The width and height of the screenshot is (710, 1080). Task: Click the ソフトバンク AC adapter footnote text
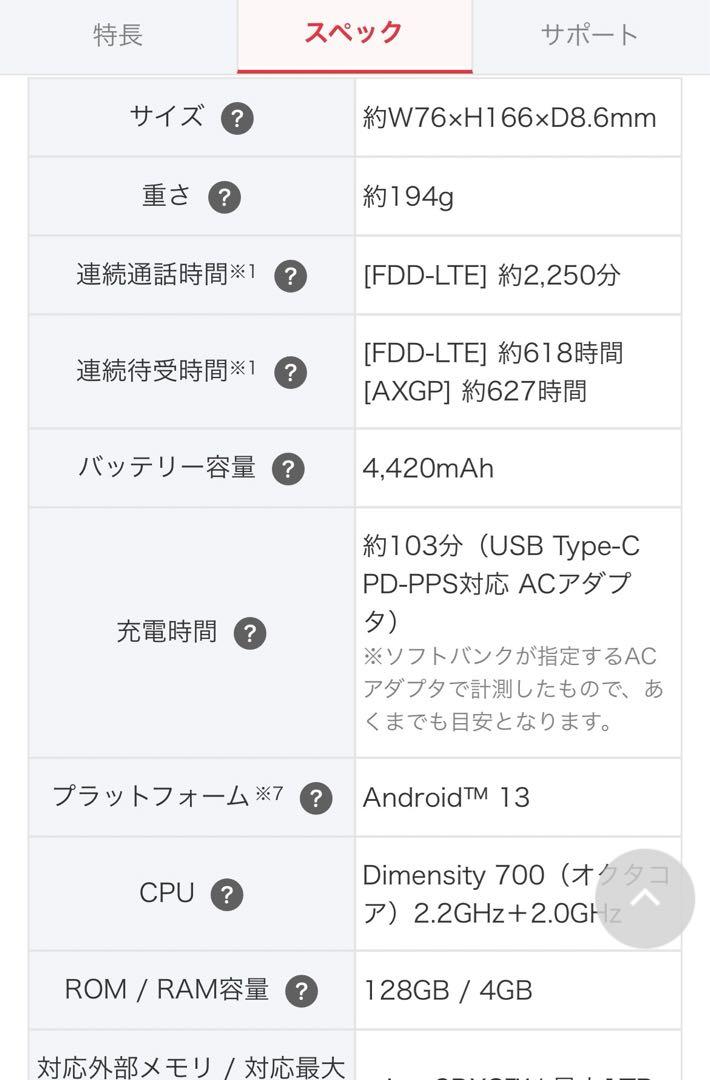pyautogui.click(x=513, y=689)
